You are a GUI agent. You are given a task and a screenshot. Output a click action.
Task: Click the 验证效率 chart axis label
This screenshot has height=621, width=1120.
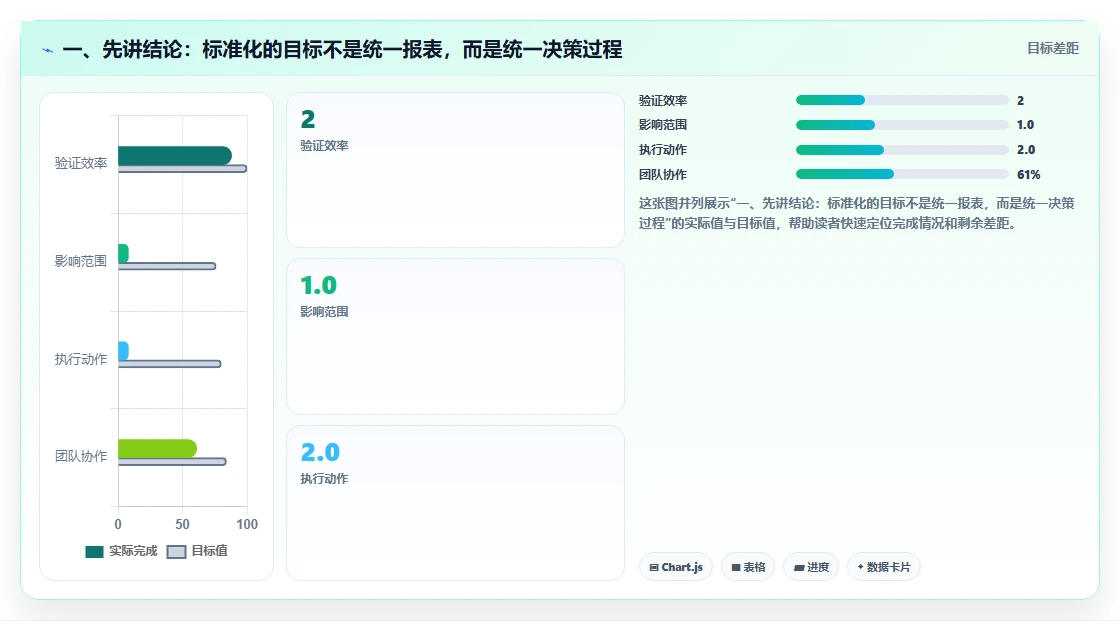[81, 164]
